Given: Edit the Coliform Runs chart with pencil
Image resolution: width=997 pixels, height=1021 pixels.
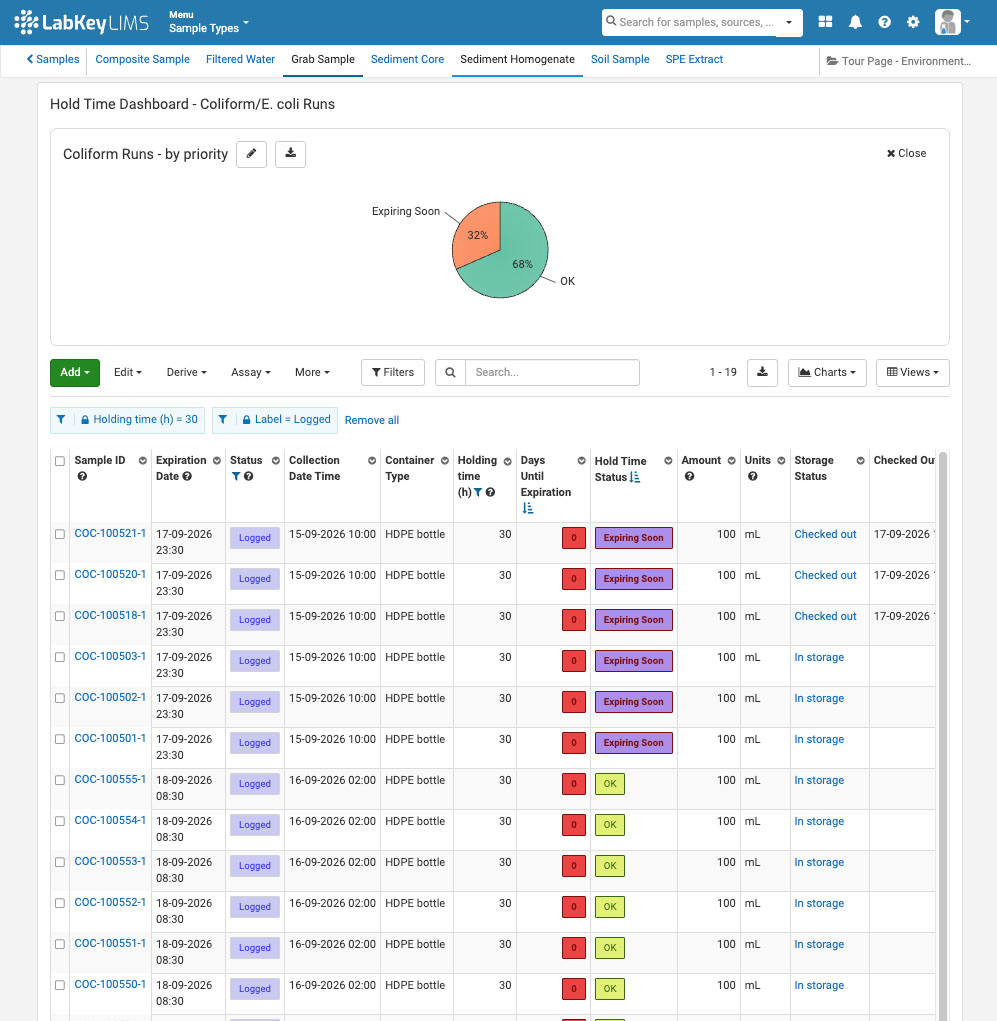Looking at the screenshot, I should tap(251, 154).
